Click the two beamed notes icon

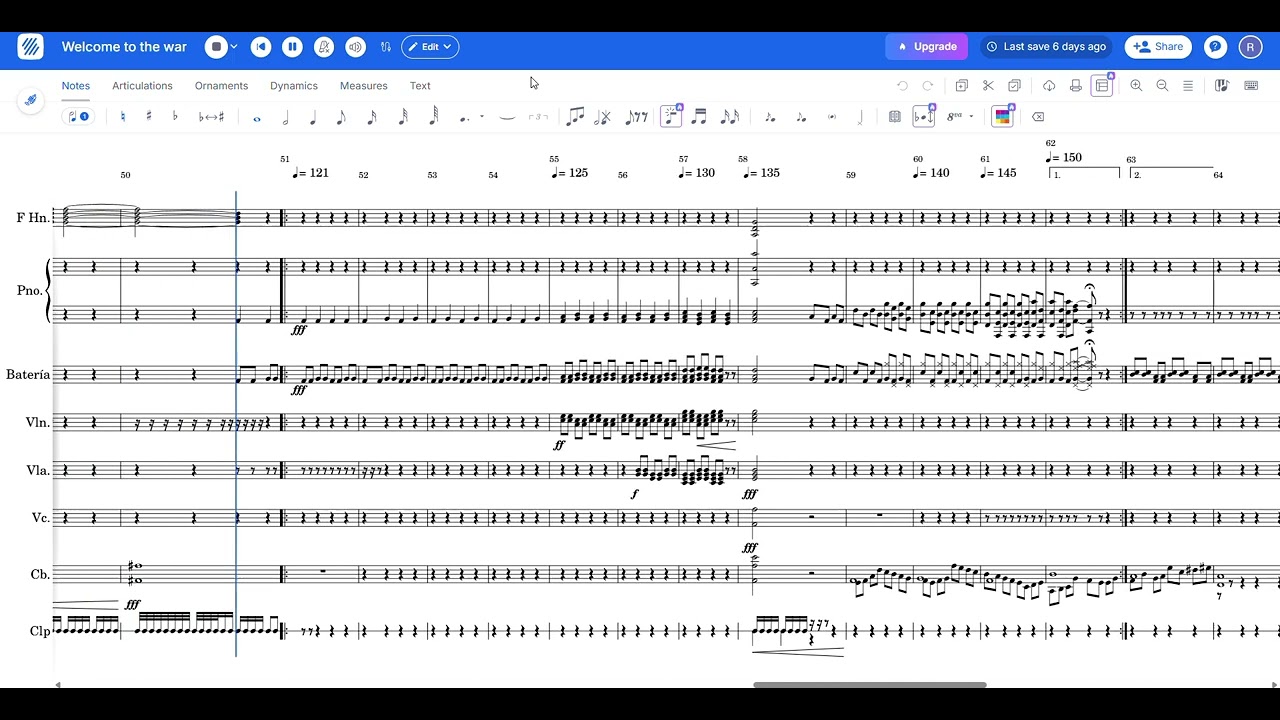(x=699, y=117)
